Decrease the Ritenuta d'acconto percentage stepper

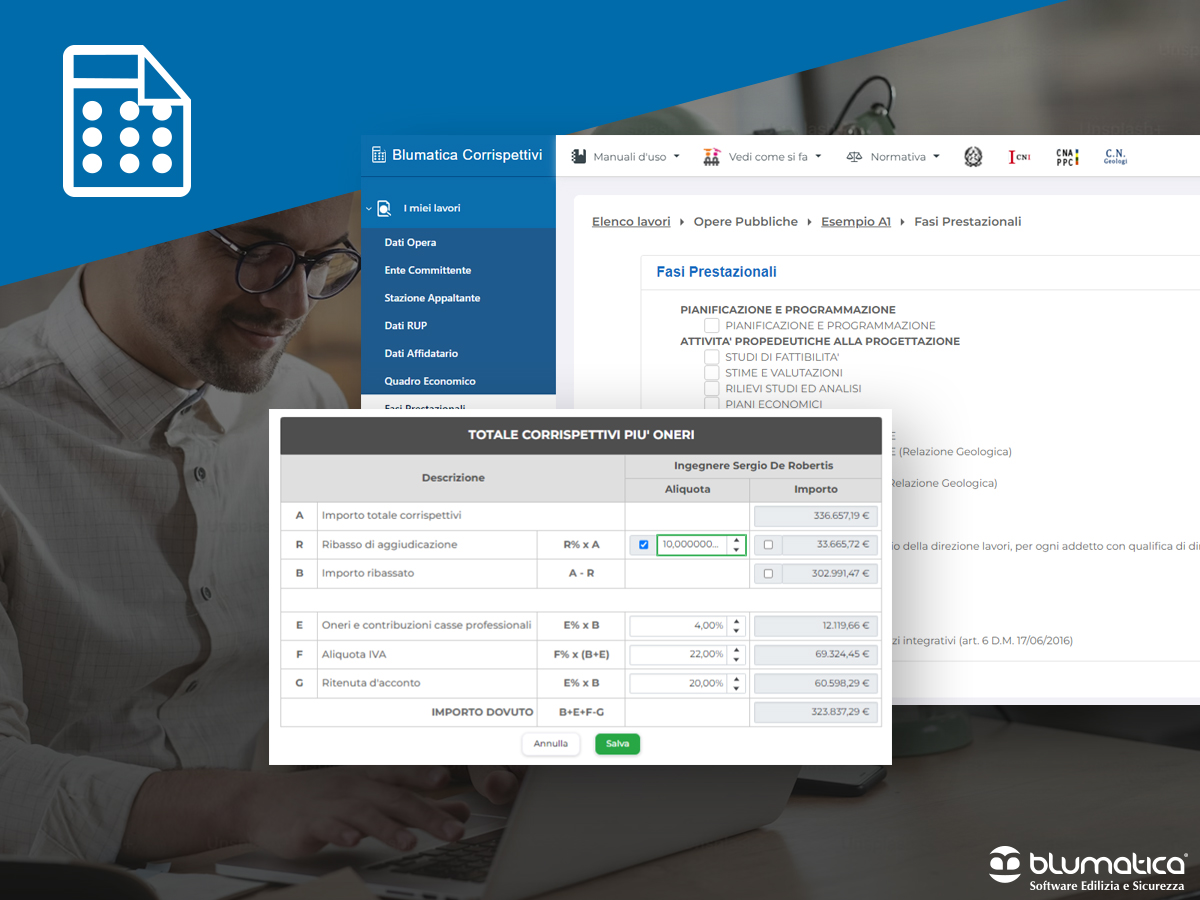(x=737, y=689)
